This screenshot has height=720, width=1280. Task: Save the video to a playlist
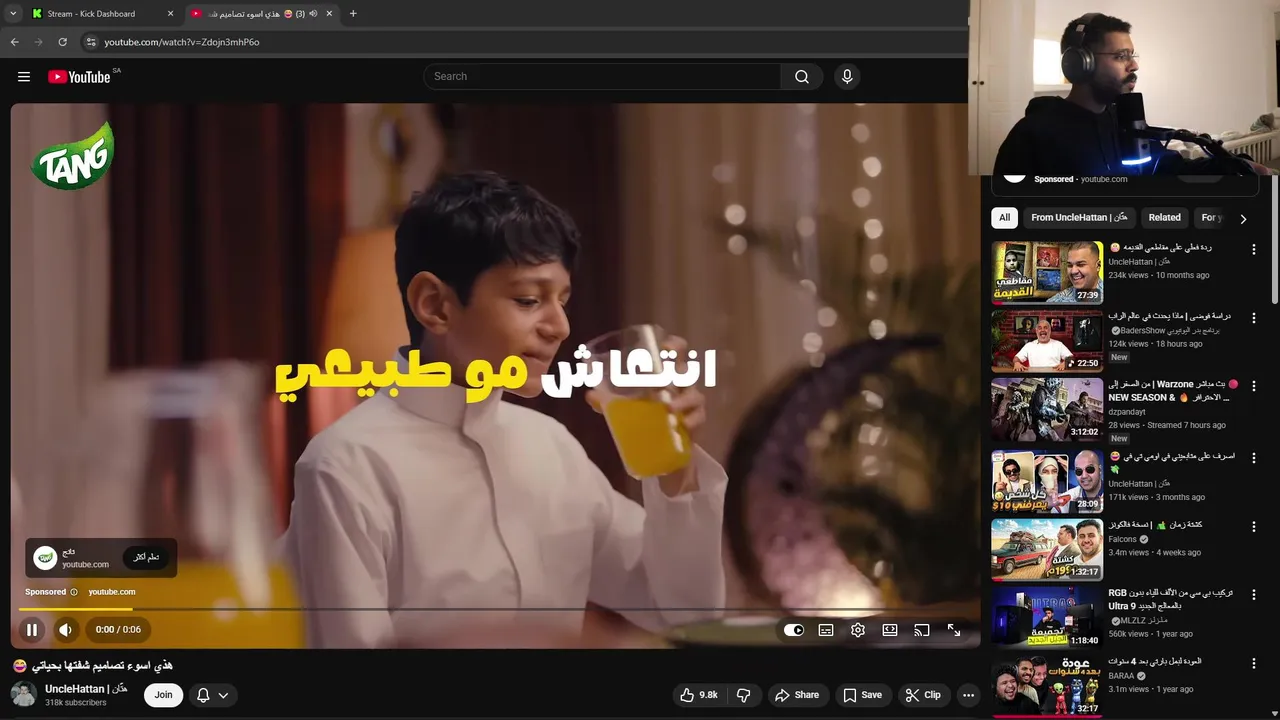pos(862,695)
